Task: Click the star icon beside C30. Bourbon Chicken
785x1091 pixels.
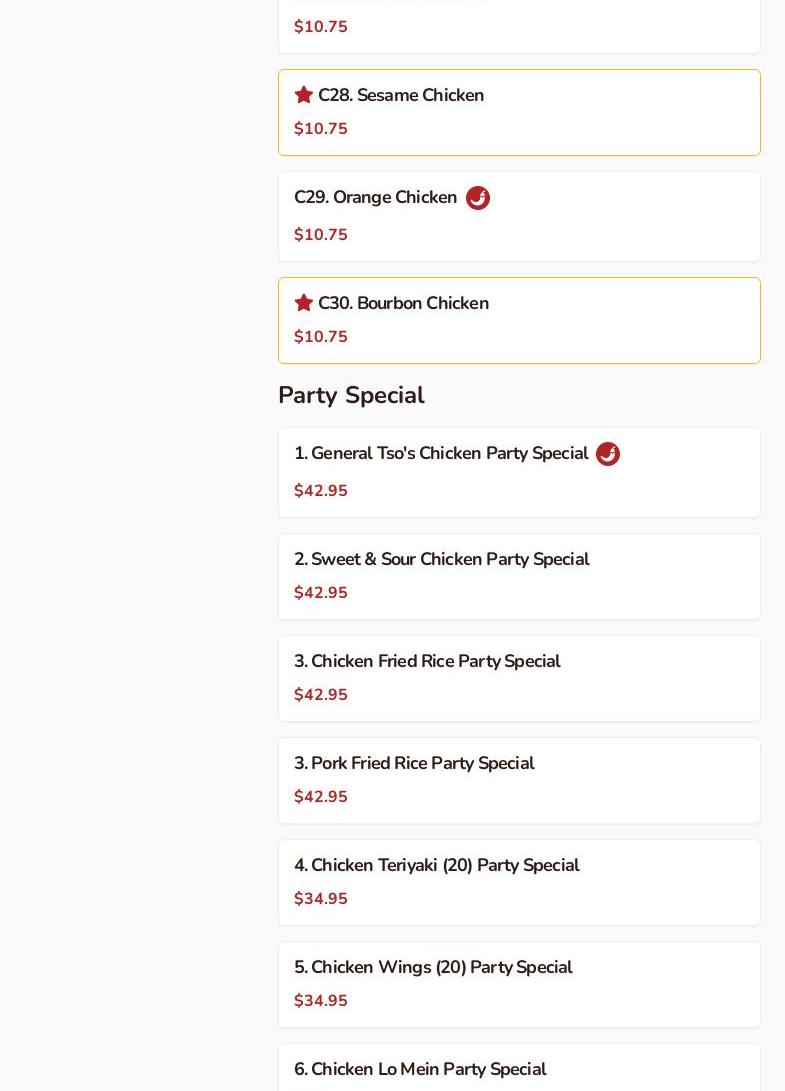Action: (304, 303)
